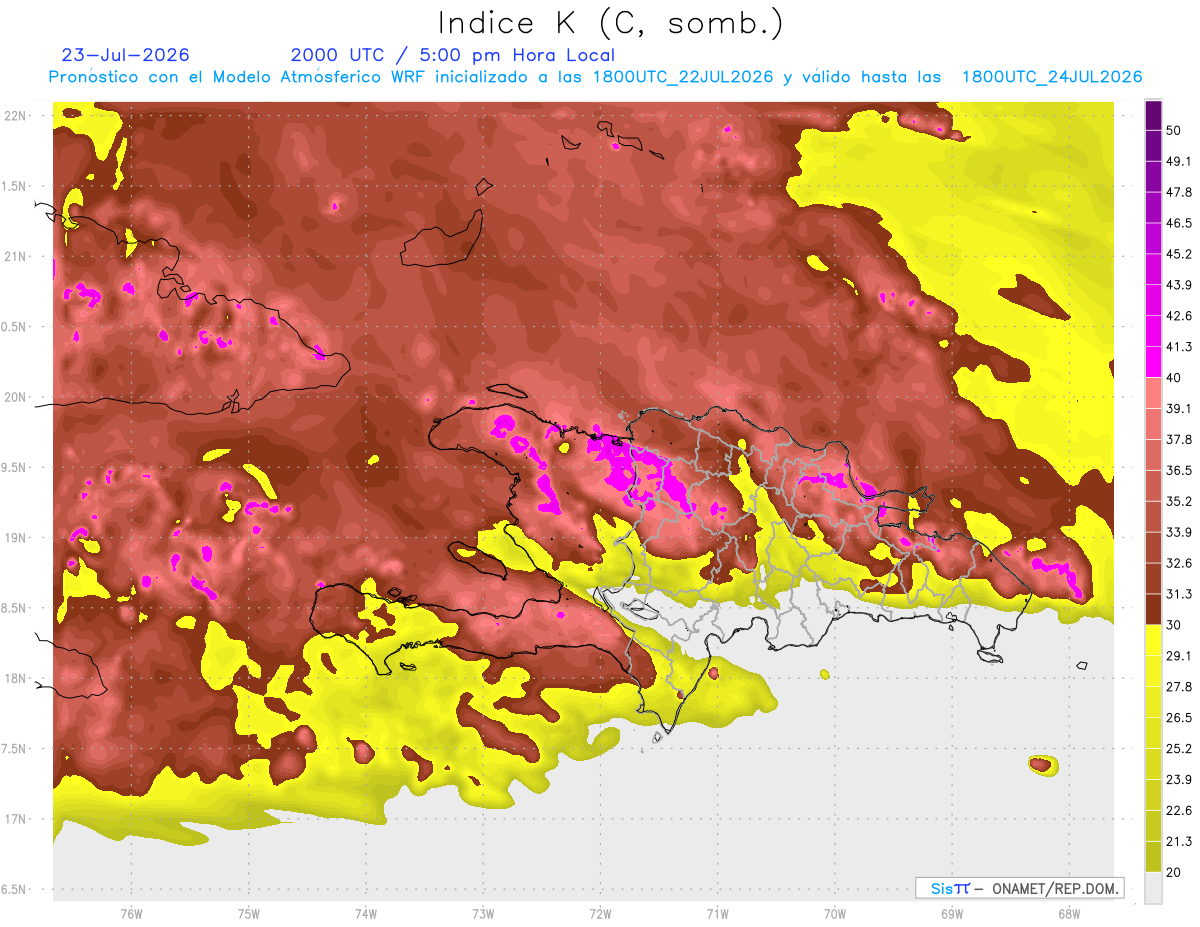Click the longitude label '72W'
The image size is (1200, 927).
tap(600, 913)
